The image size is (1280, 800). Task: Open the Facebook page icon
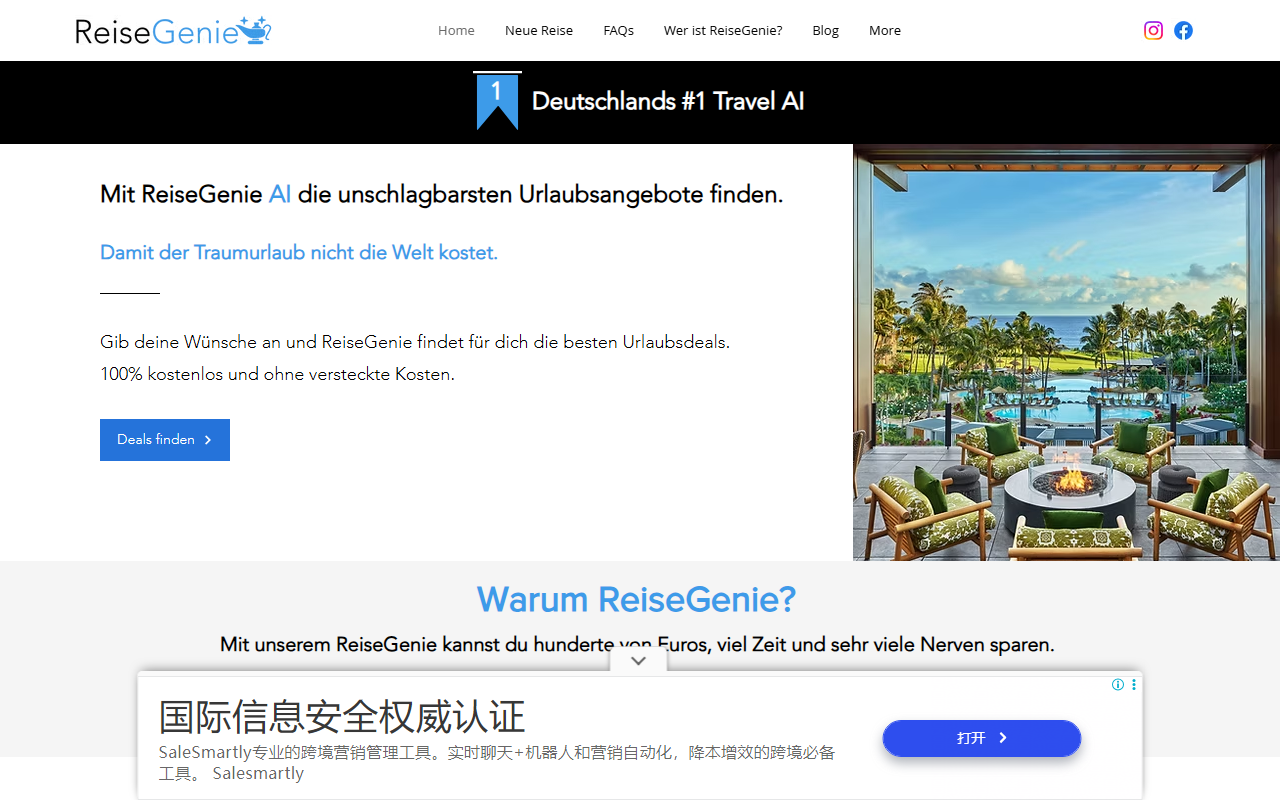pos(1183,30)
